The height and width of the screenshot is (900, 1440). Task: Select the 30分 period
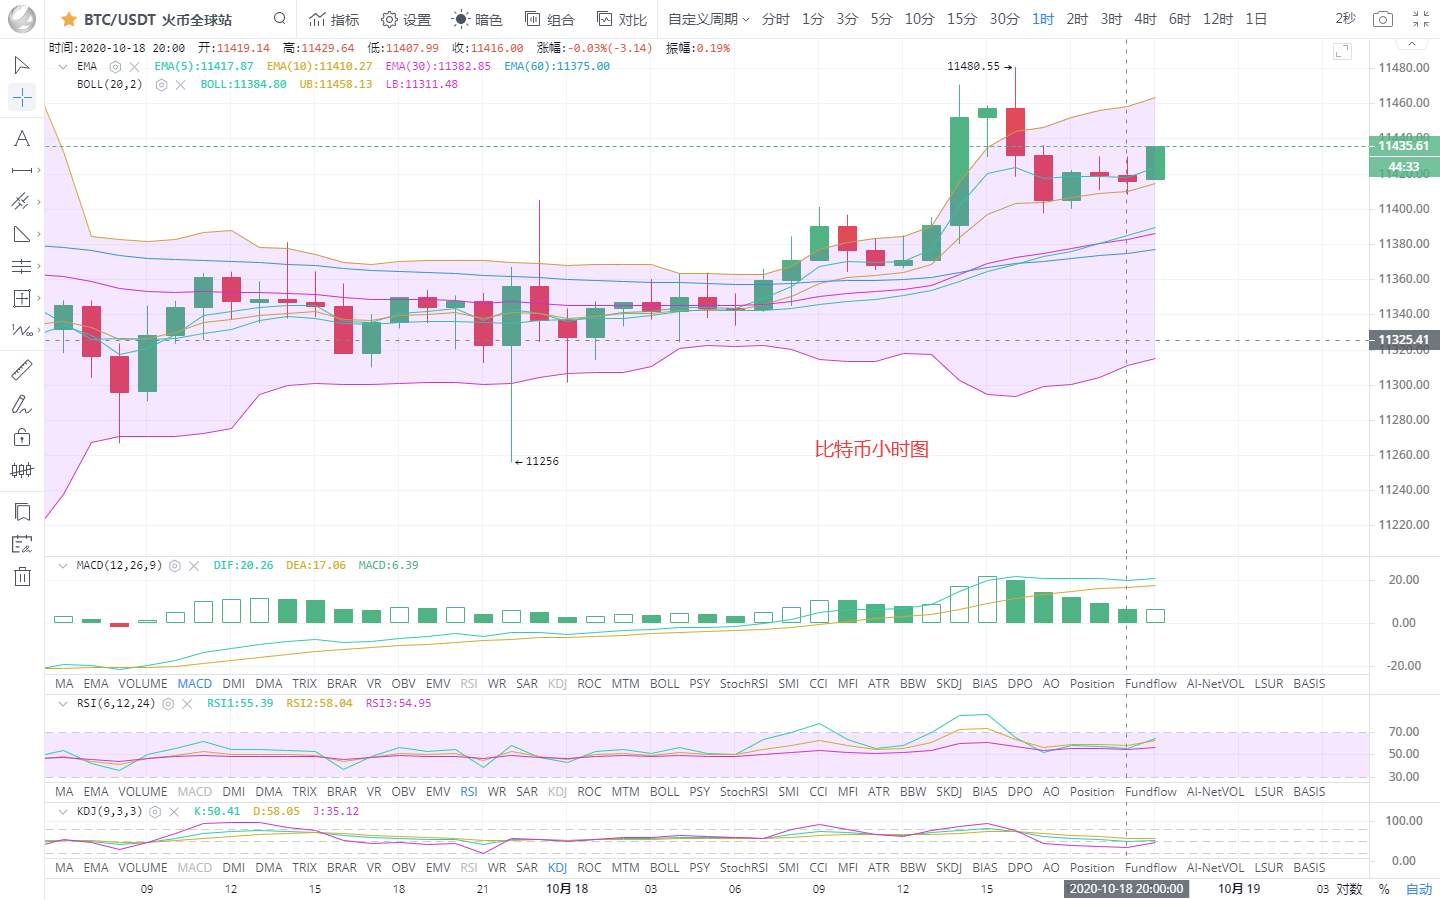pyautogui.click(x=1005, y=19)
